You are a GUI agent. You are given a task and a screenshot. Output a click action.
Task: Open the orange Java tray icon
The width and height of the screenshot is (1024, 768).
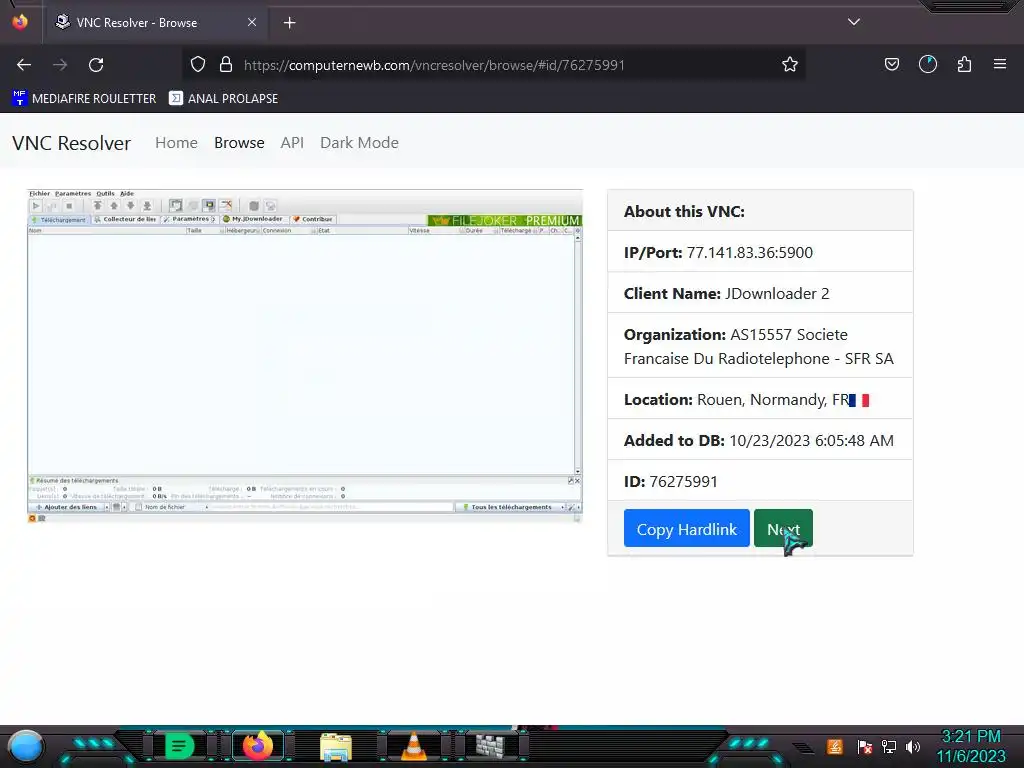[x=835, y=746]
